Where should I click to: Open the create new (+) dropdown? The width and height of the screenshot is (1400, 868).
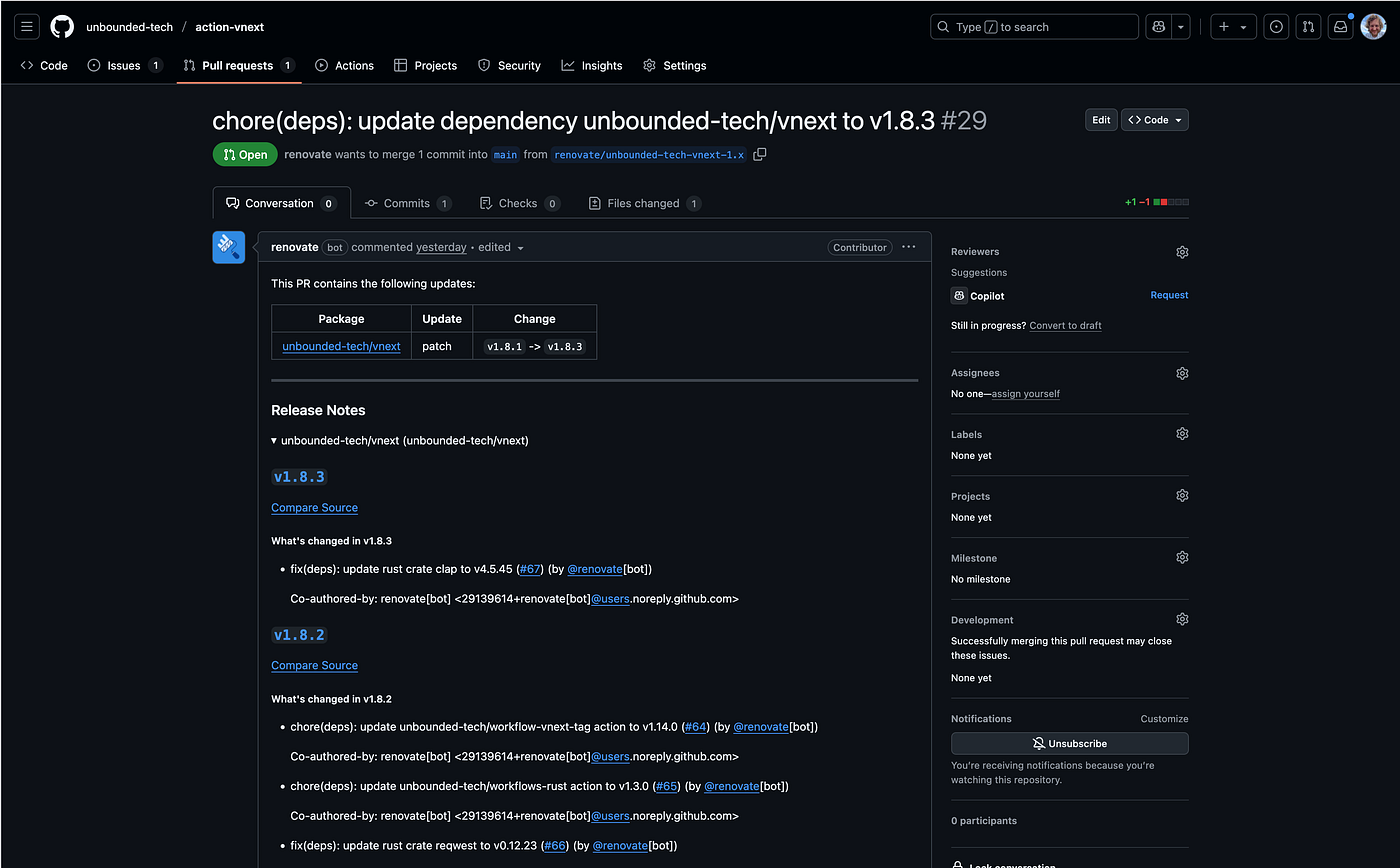click(x=1233, y=26)
